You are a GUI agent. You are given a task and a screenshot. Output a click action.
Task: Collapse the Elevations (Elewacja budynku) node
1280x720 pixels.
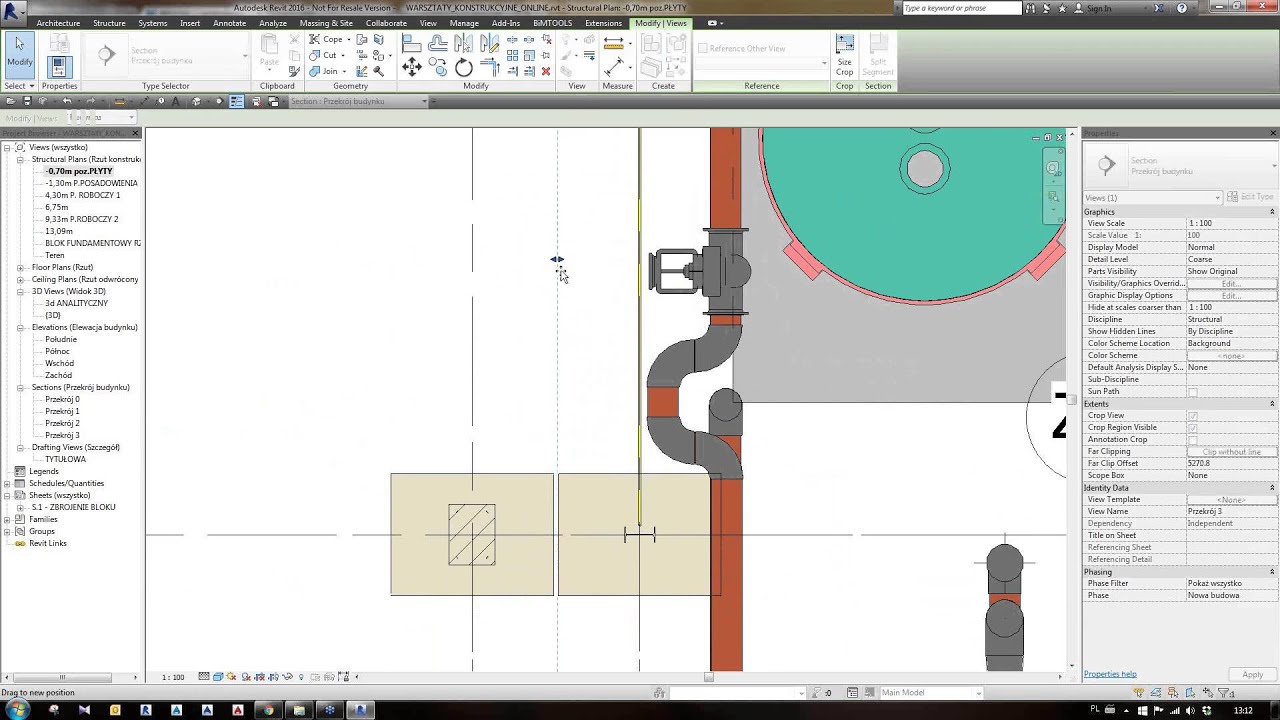click(x=20, y=327)
